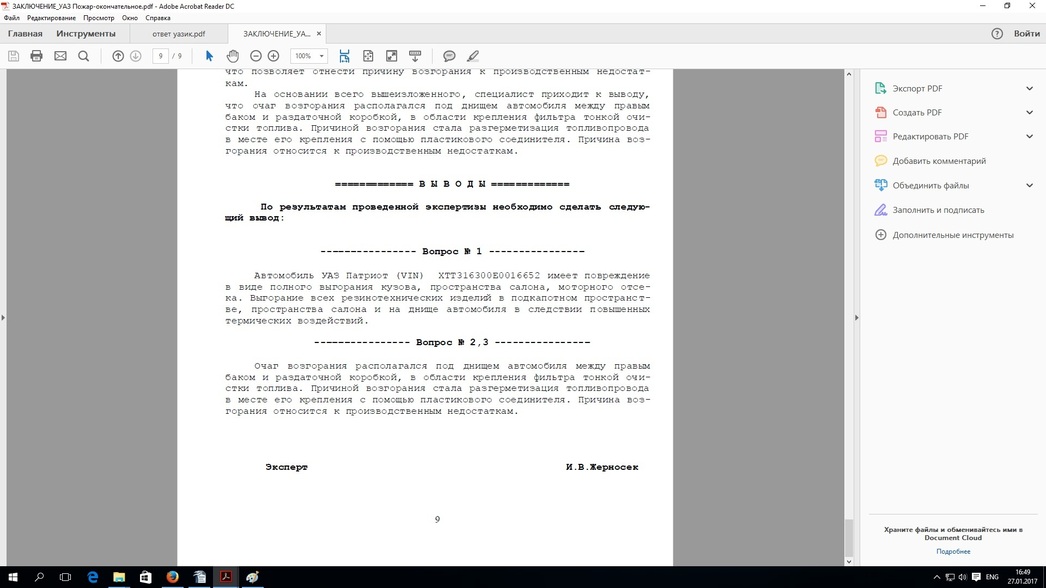Add a sticky note comment
Screen dimensions: 1046x588
click(449, 56)
